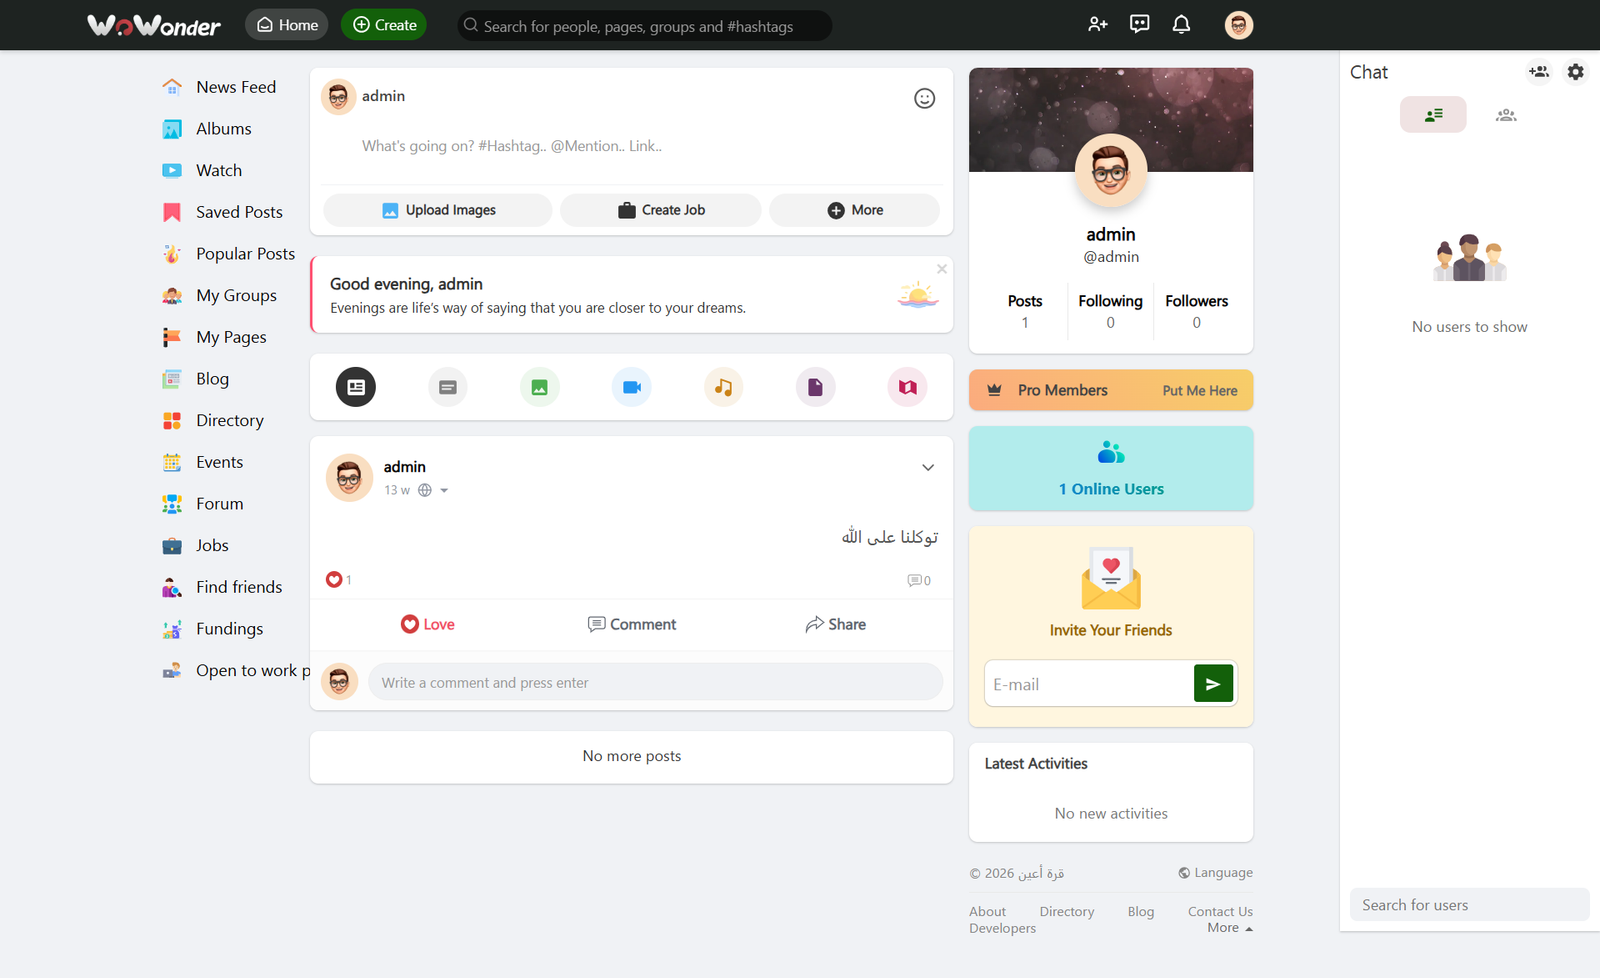Open admin profile avatar in profile card

tap(1111, 171)
